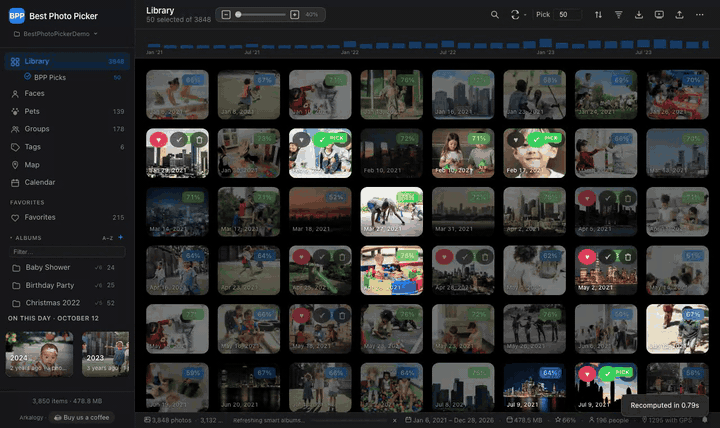Open the Feb 10, 2021 photo rated 71%
This screenshot has height=428, width=720.
(x=463, y=153)
